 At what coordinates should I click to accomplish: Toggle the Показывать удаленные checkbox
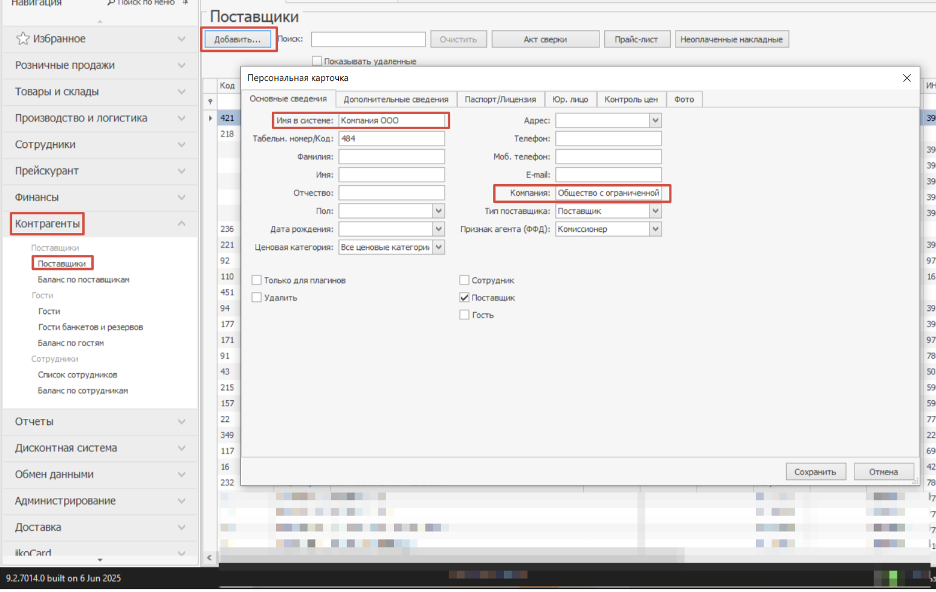pyautogui.click(x=317, y=61)
